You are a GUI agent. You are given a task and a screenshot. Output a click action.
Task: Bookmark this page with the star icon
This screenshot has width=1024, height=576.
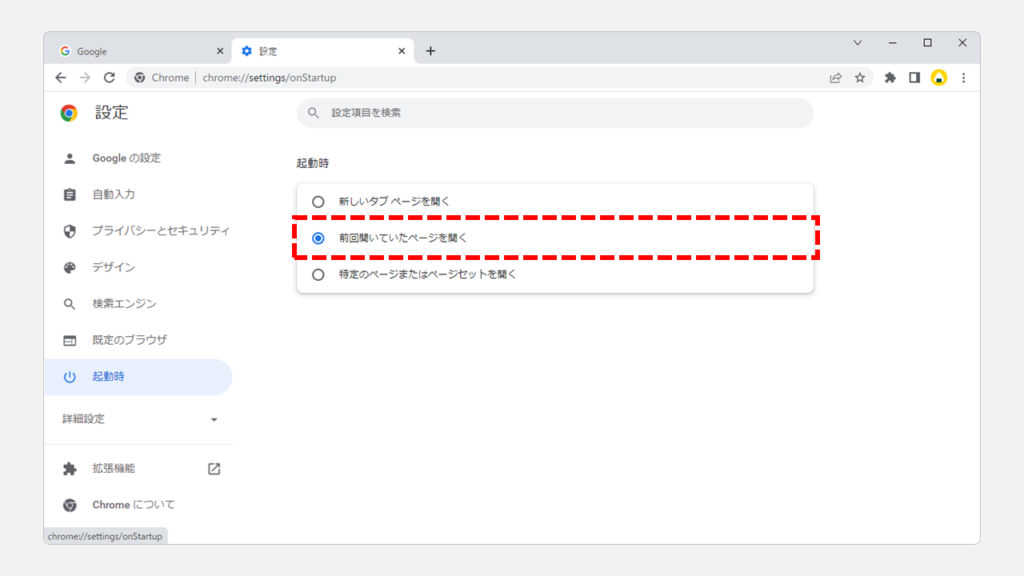859,77
